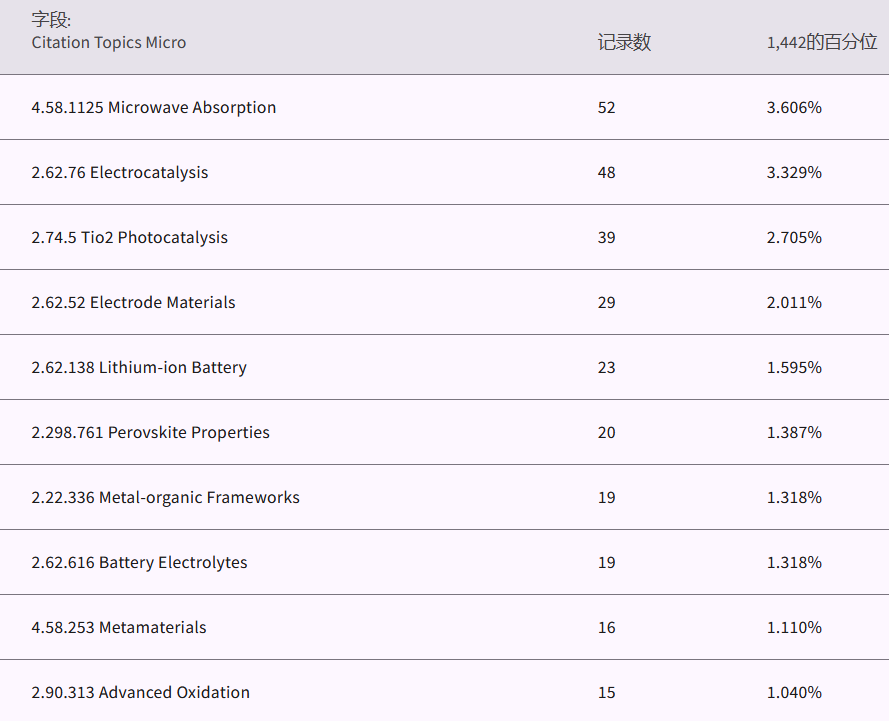Click the 1.387% value for Perovskite Properties
Viewport: 889px width, 721px height.
point(794,432)
